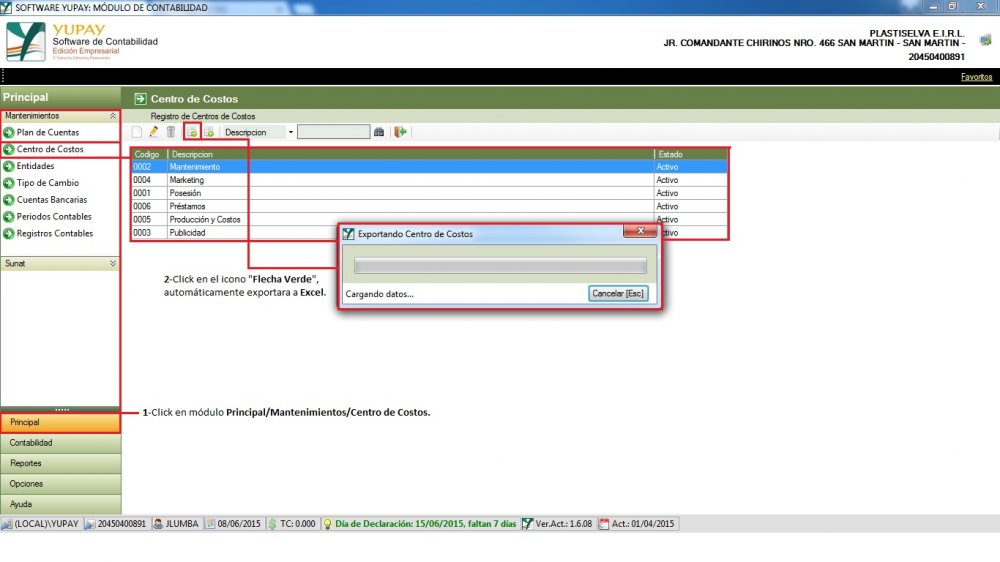Click the exit door icon in toolbar
Screen dimensions: 1000x562
click(x=401, y=132)
